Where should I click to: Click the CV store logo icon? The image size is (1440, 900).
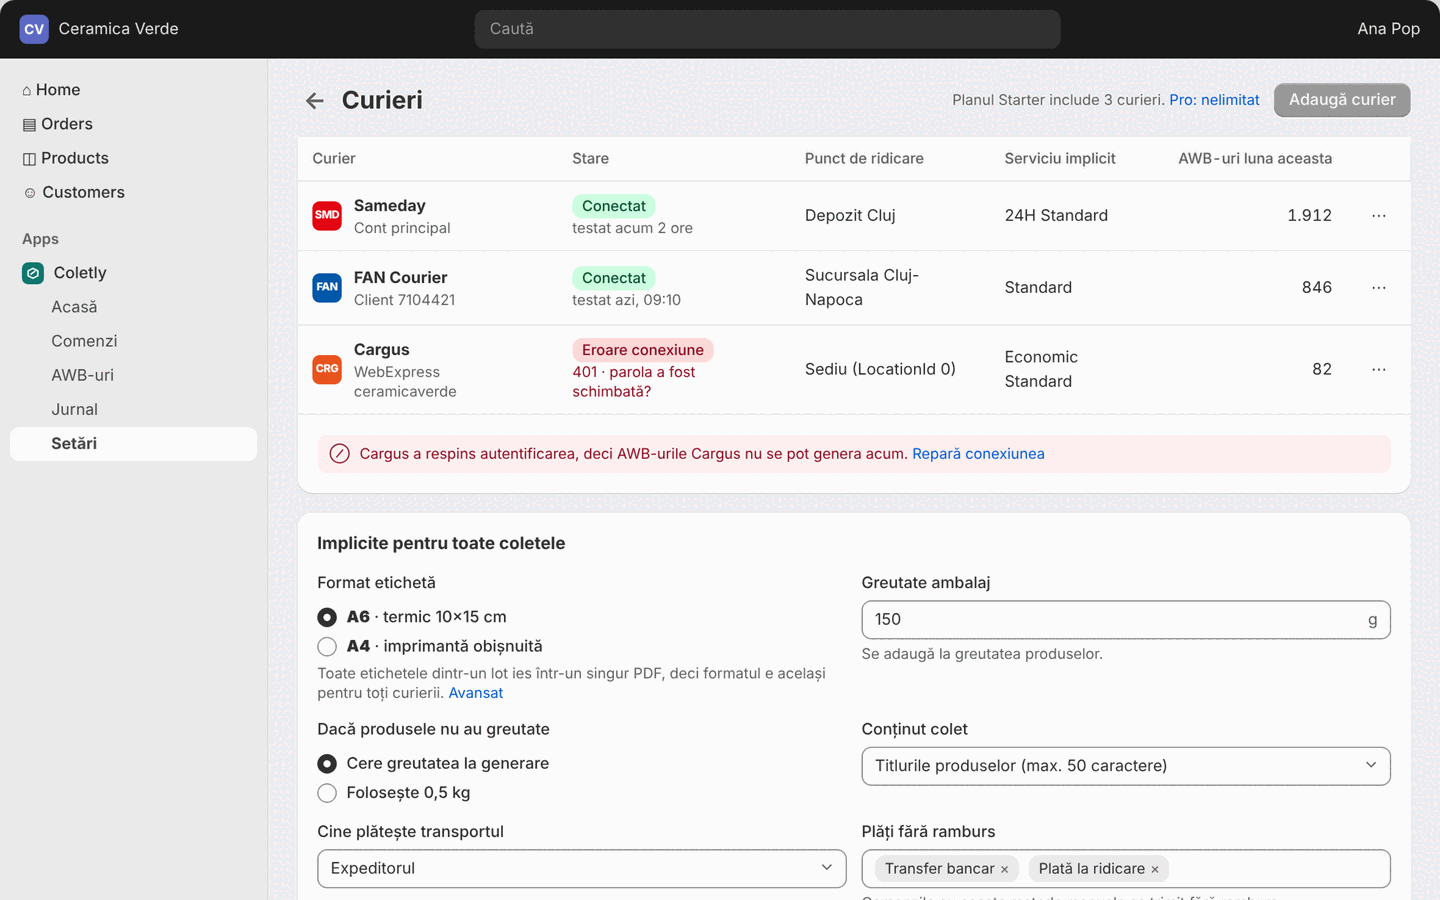[34, 29]
